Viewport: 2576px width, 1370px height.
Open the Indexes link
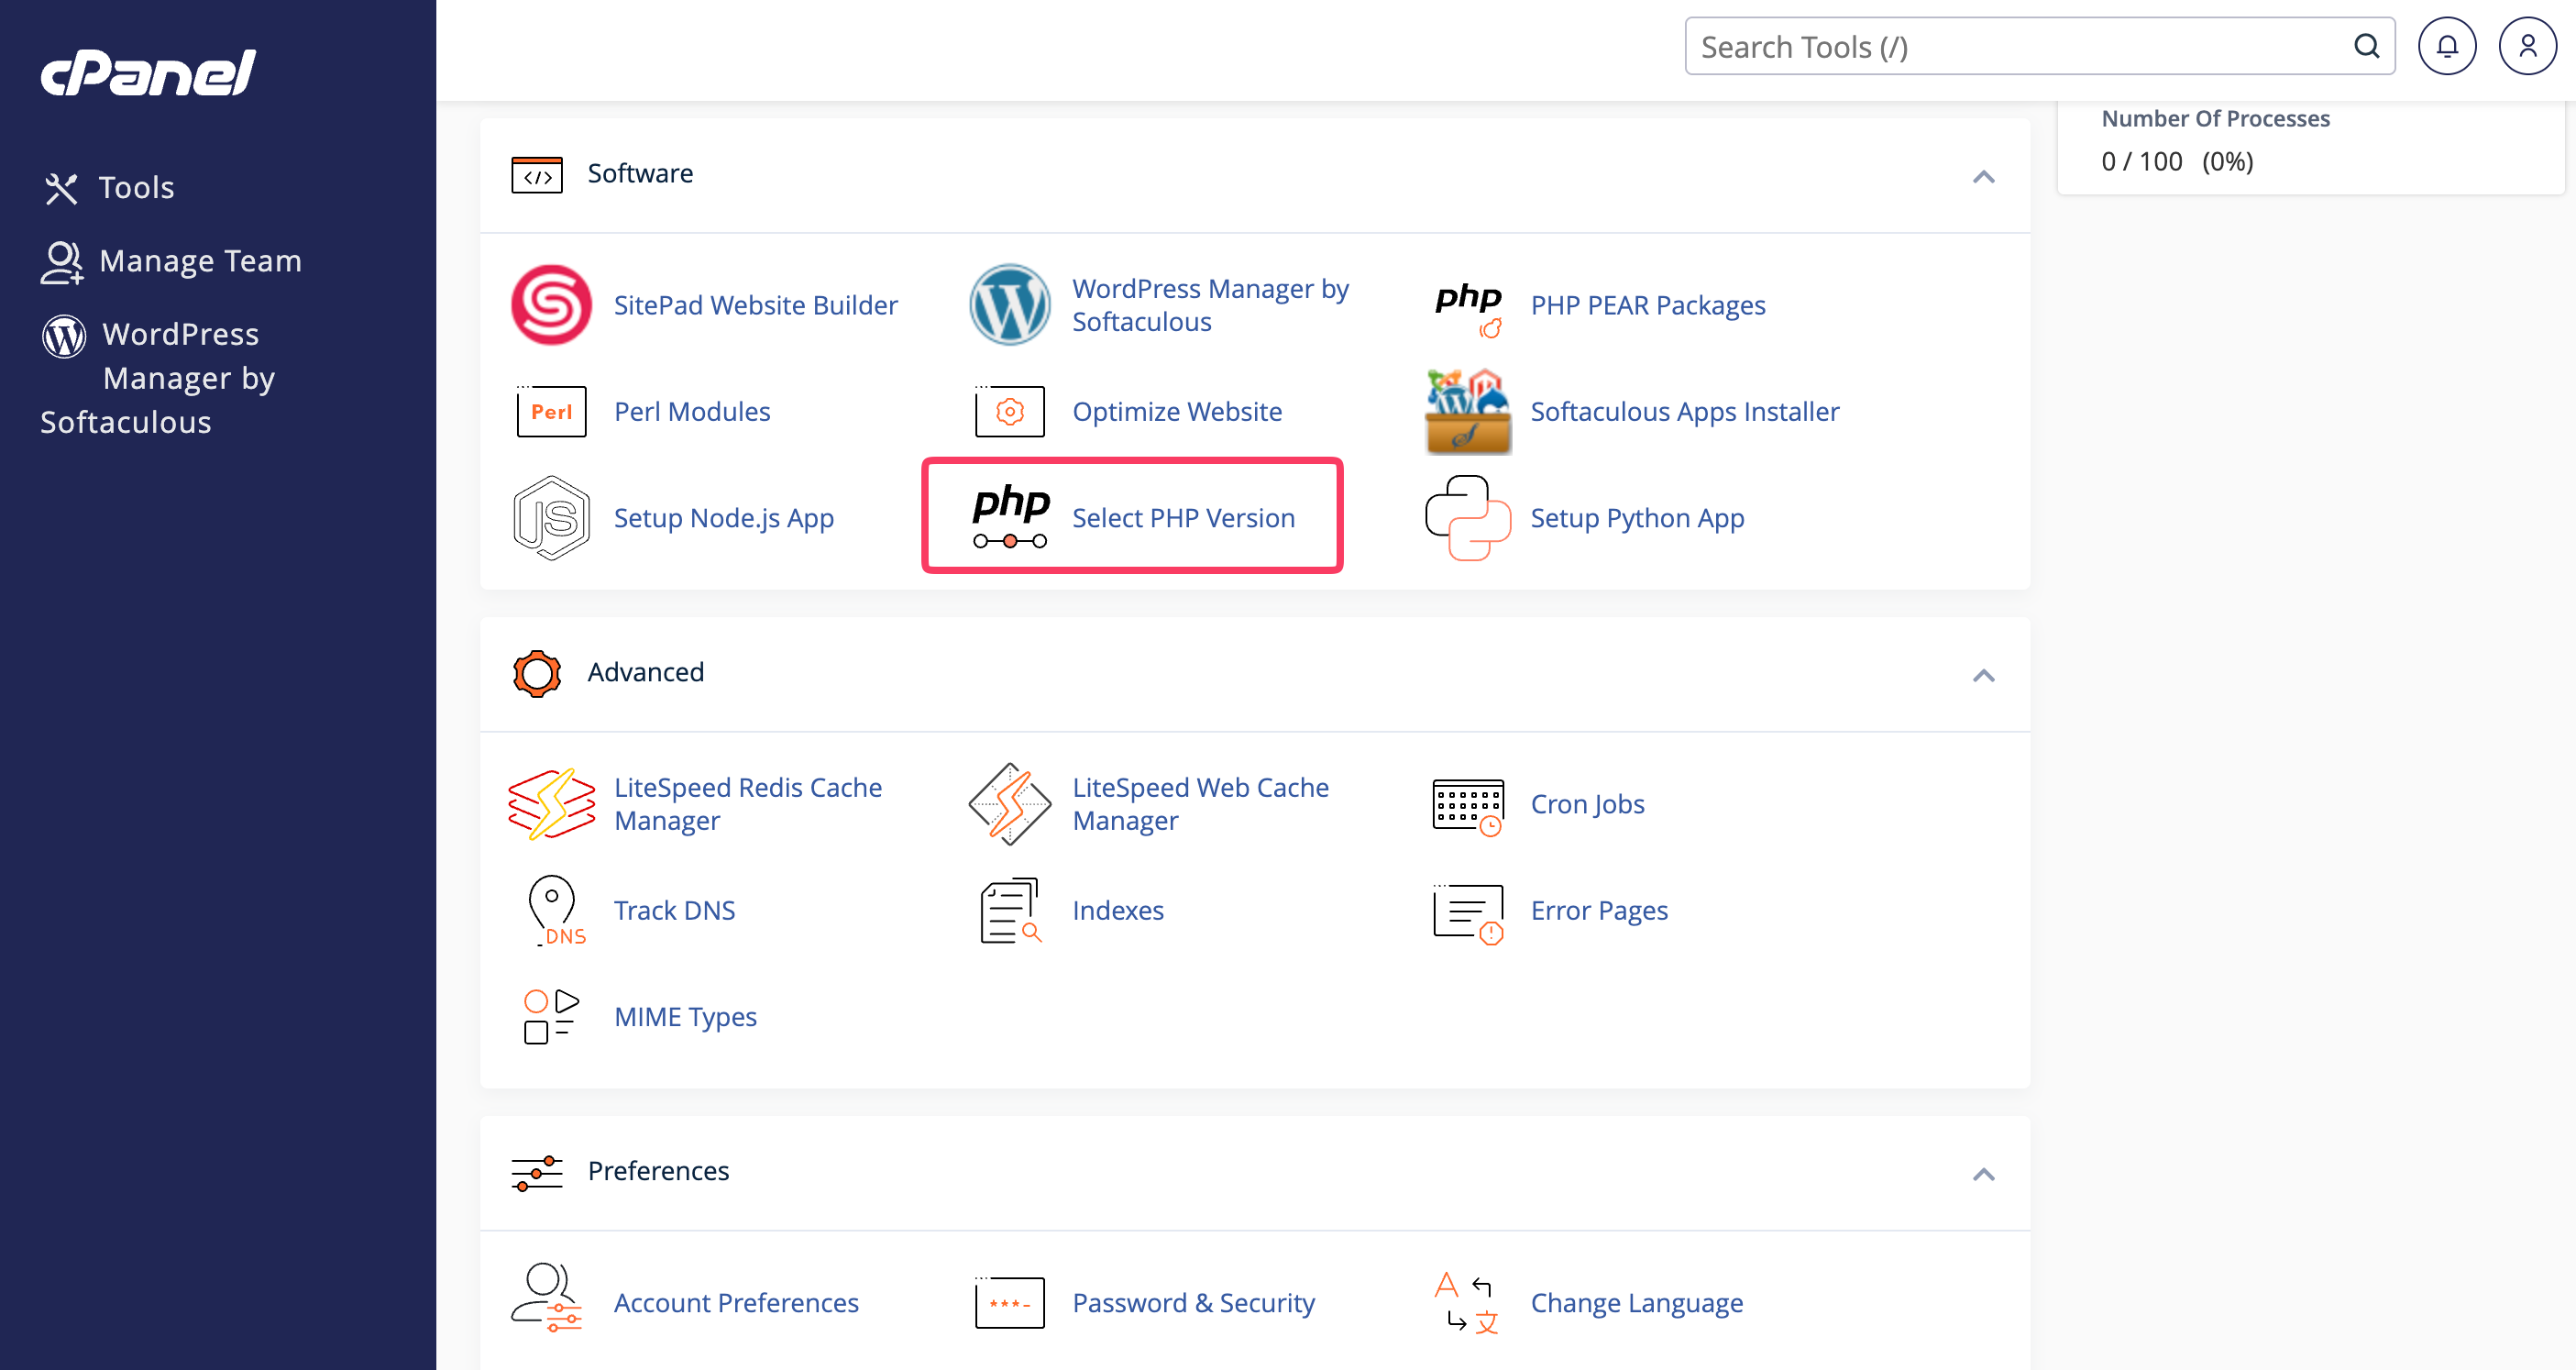point(1118,910)
